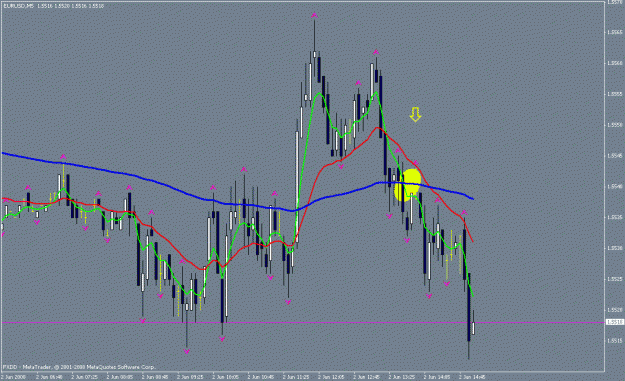Screen dimensions: 625x381
Task: Click the 2 Jun 09:25 time label
Action: pyautogui.click(x=191, y=377)
